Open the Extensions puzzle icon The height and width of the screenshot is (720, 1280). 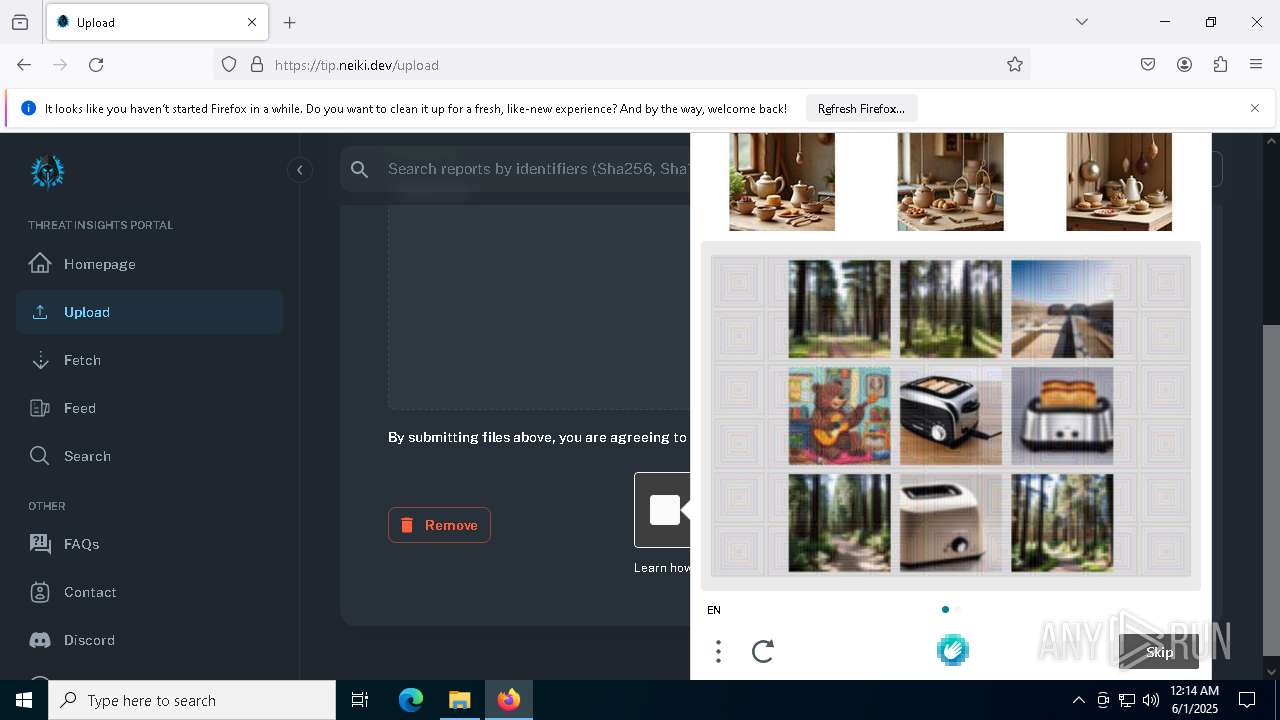1220,65
